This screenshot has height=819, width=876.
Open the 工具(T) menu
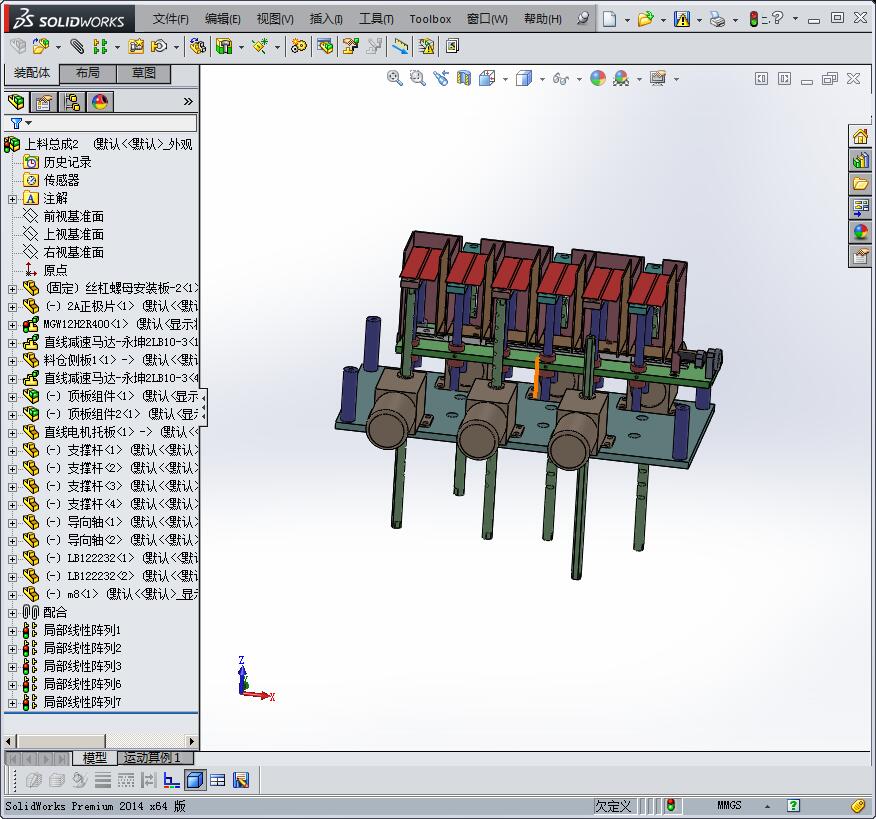(376, 19)
